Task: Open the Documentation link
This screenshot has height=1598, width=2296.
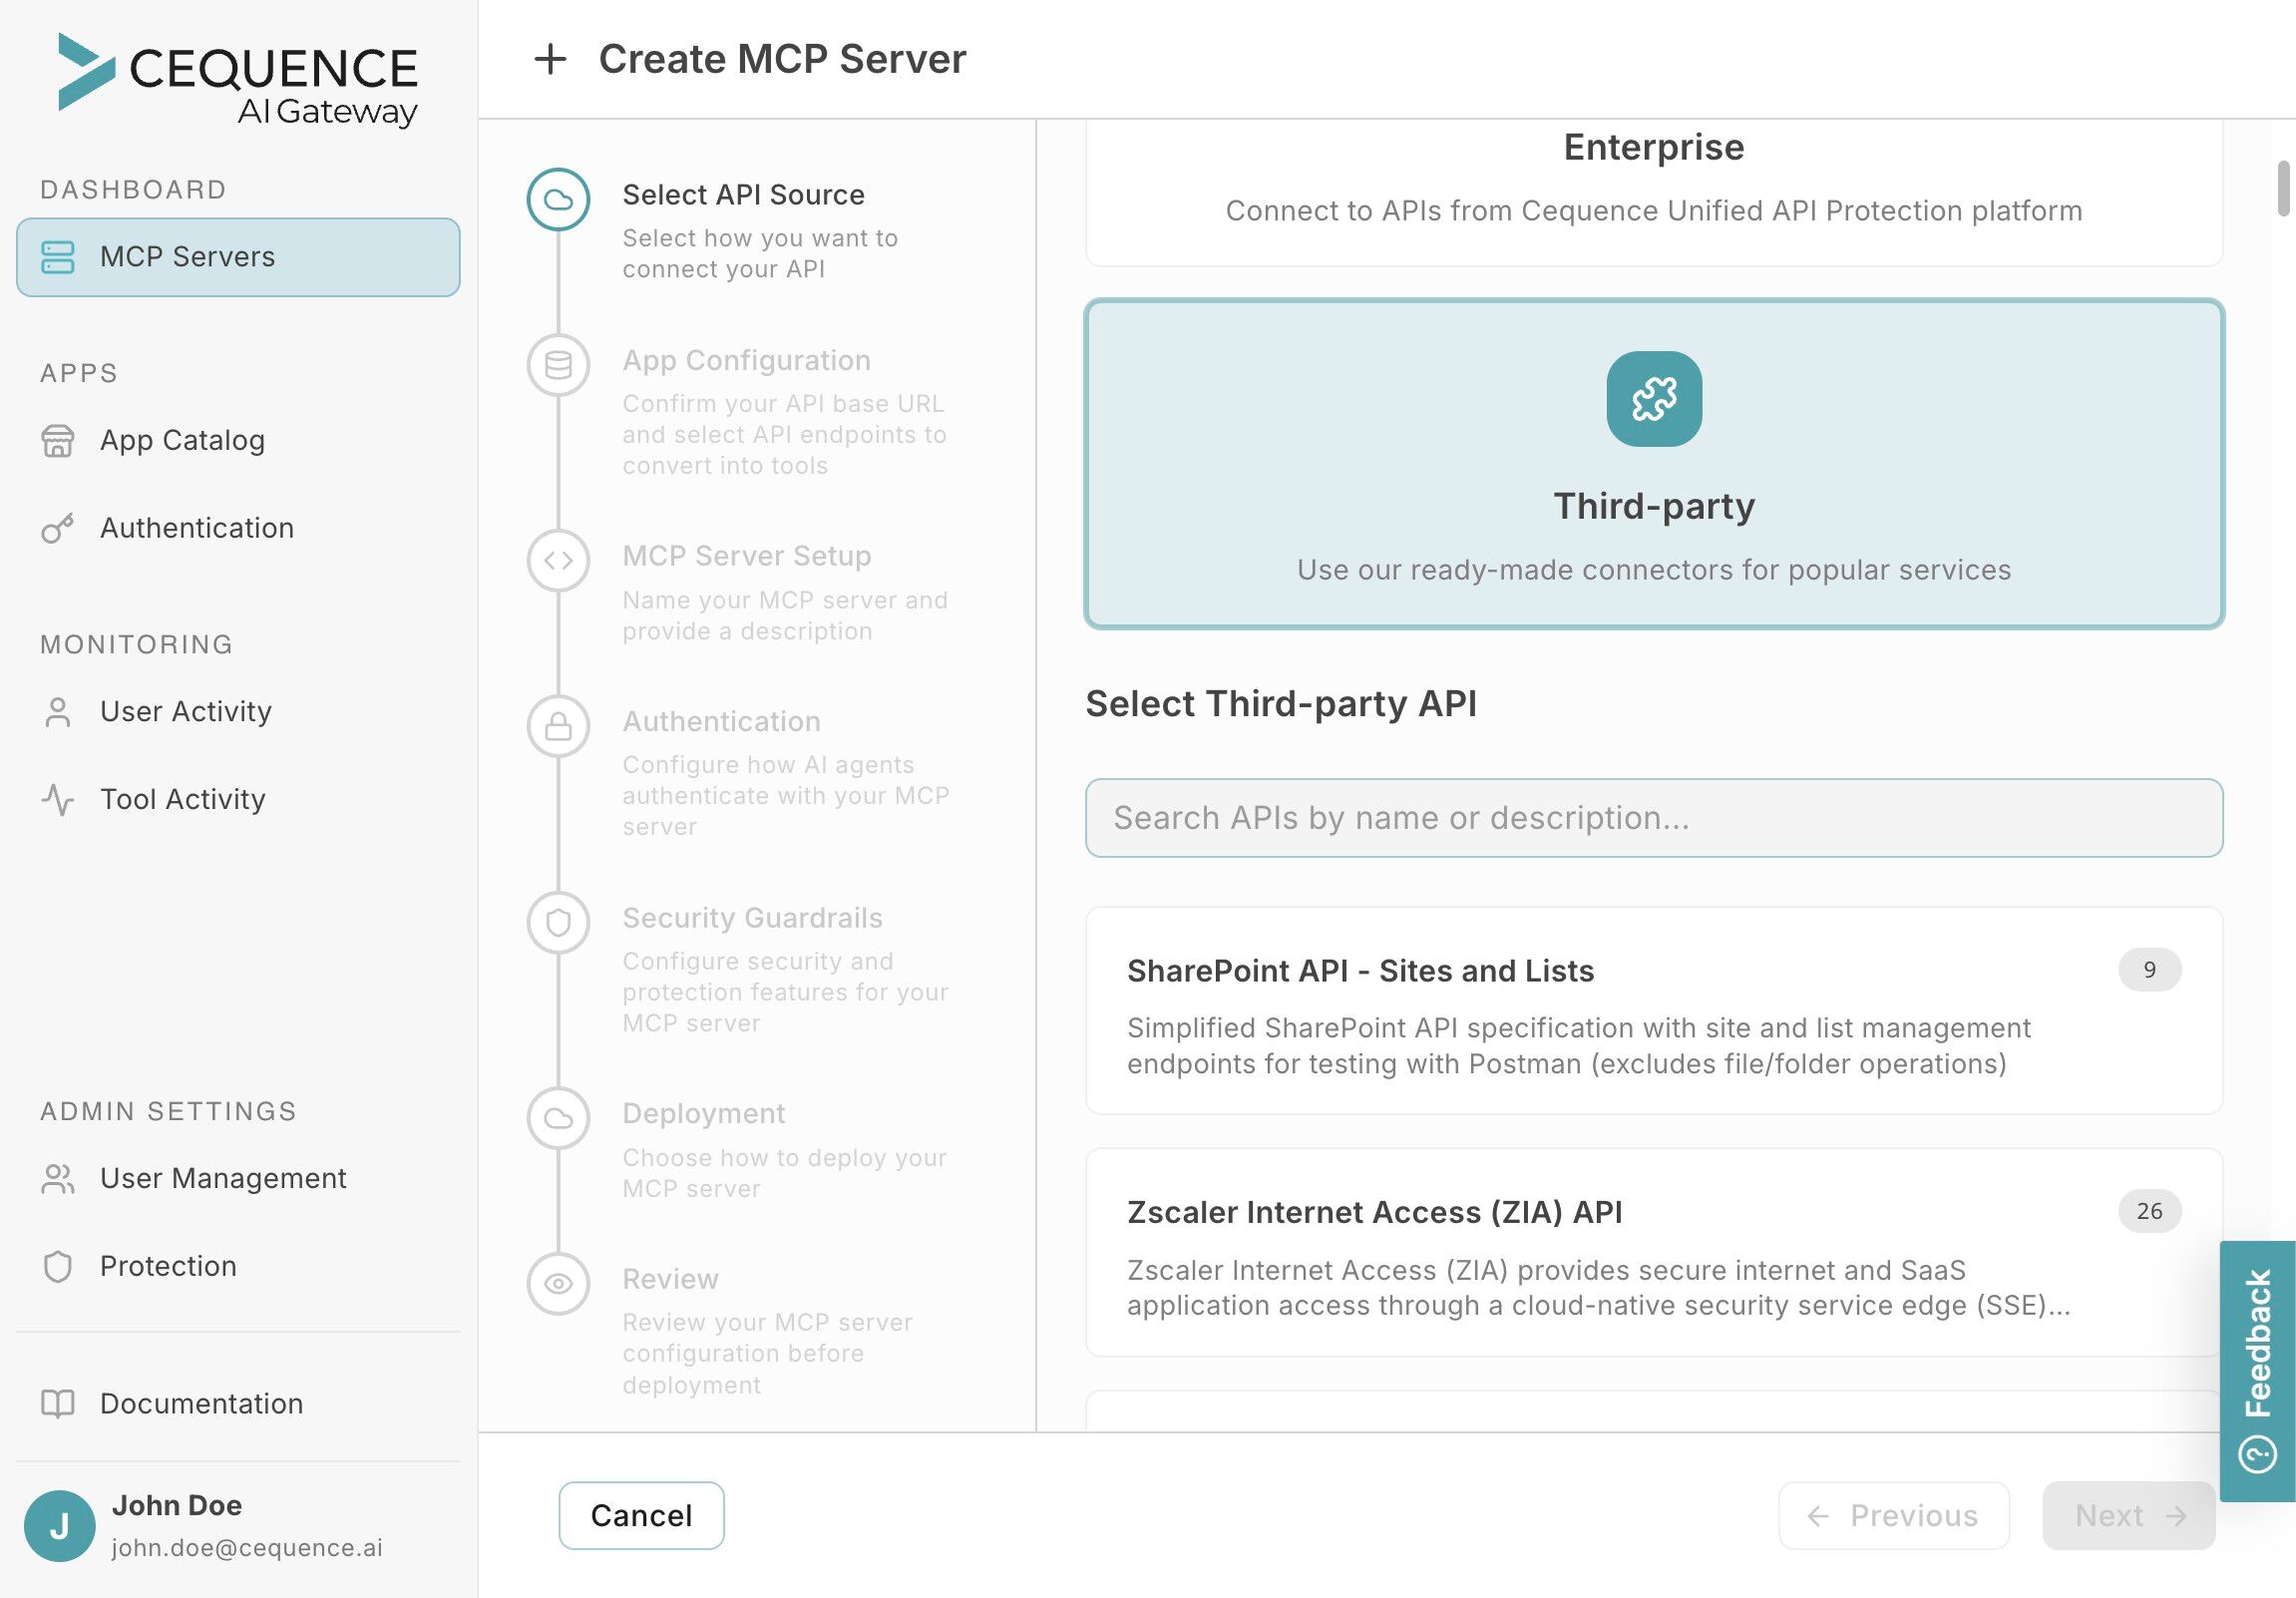Action: (x=200, y=1403)
